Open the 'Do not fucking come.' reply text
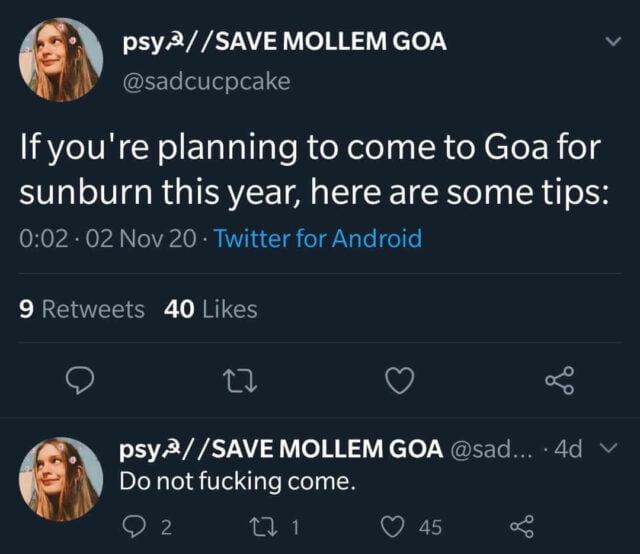The height and width of the screenshot is (554, 640). (x=237, y=481)
